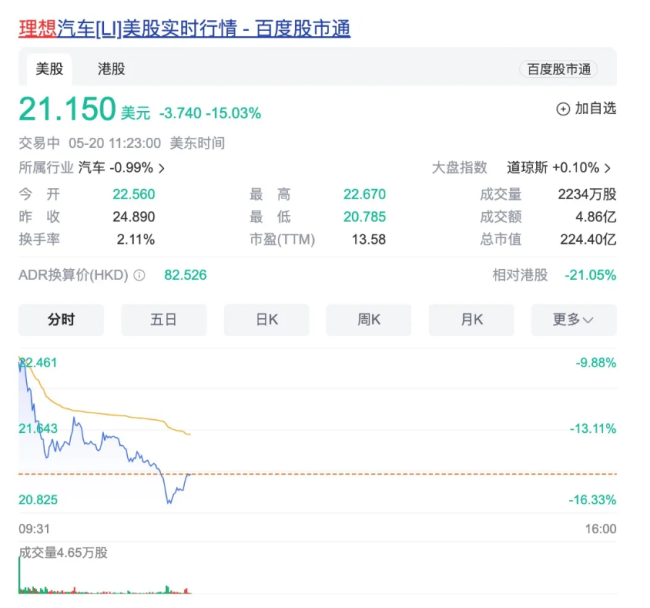Select the 日K chart tab
The width and height of the screenshot is (650, 608).
point(267,320)
